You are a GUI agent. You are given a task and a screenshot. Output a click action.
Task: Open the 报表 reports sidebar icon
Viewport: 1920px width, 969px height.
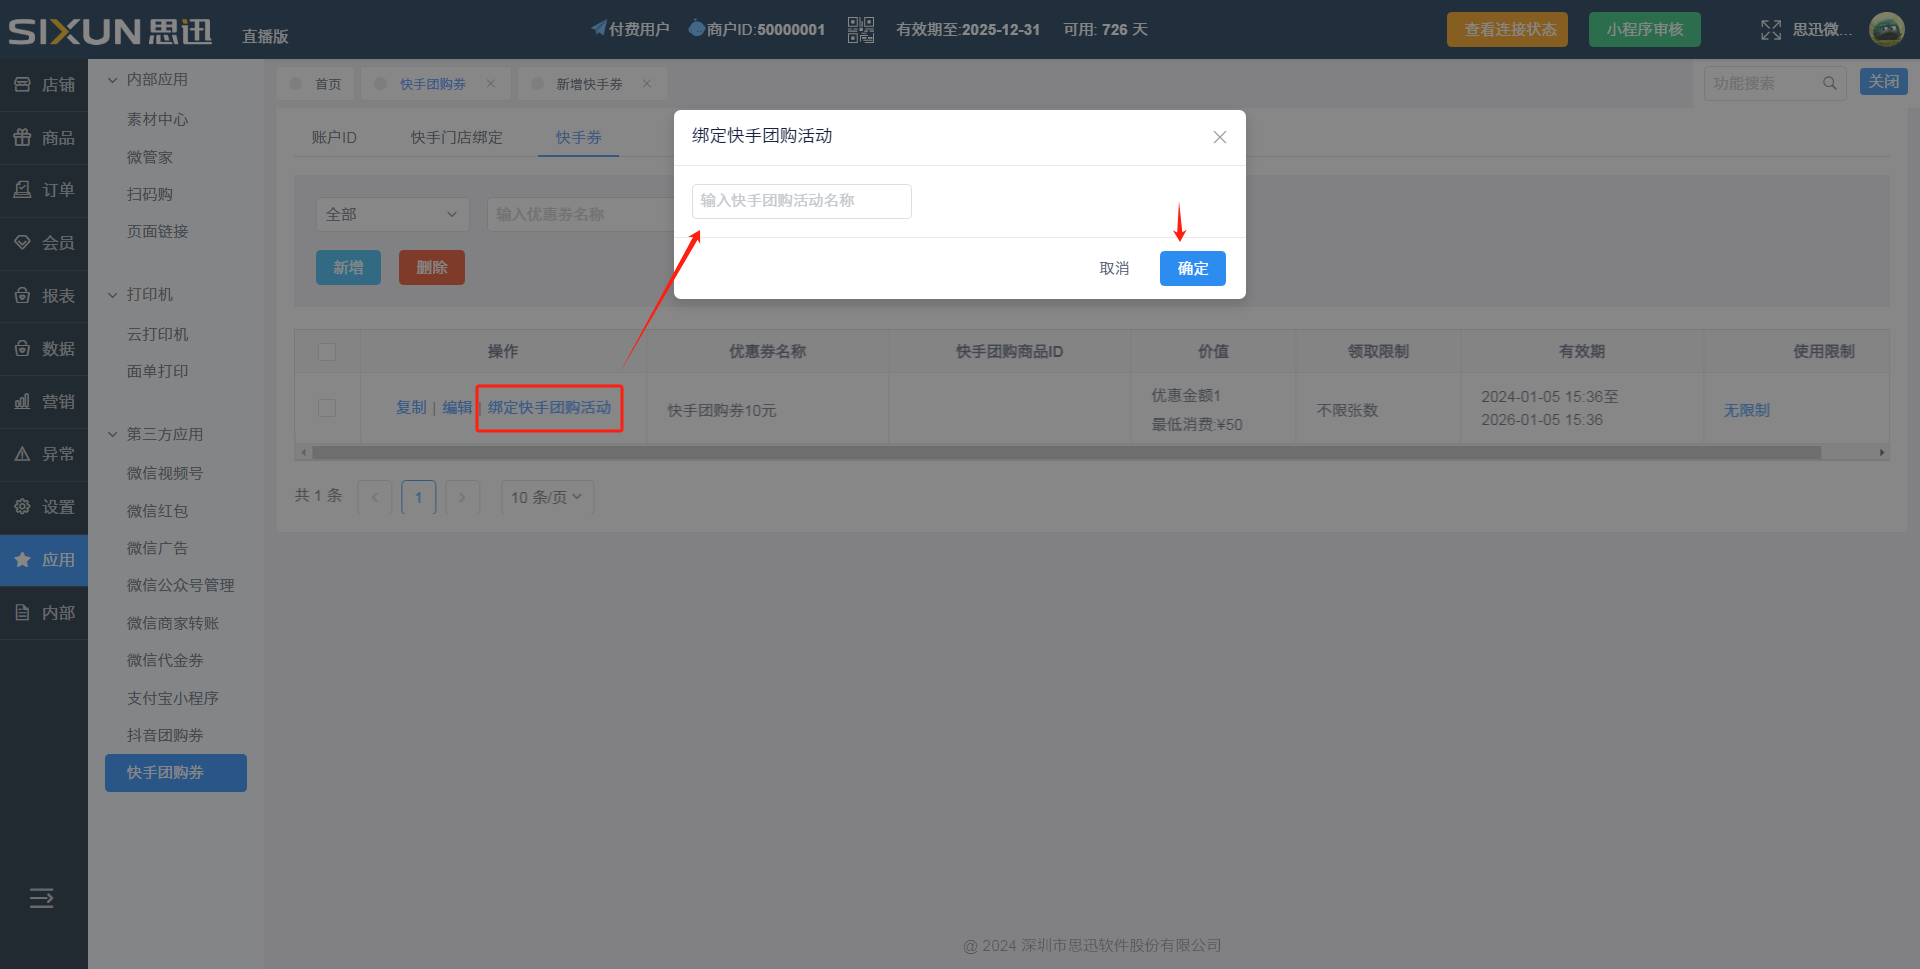coord(22,296)
